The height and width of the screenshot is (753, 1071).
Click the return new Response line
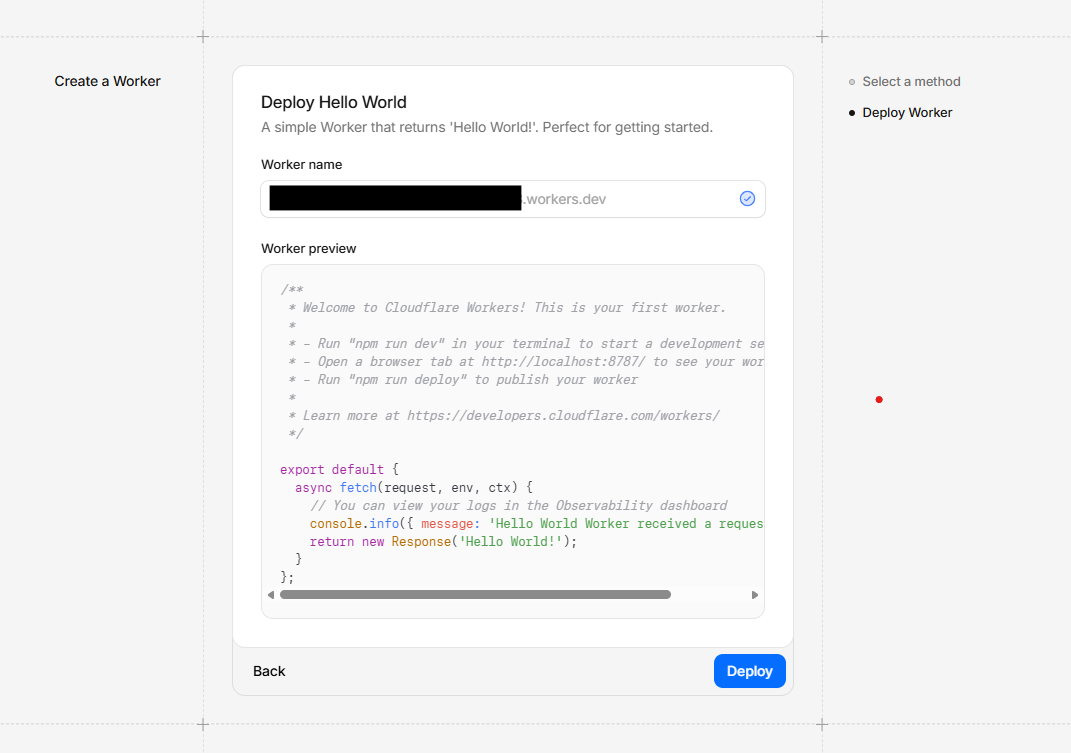[x=443, y=542]
